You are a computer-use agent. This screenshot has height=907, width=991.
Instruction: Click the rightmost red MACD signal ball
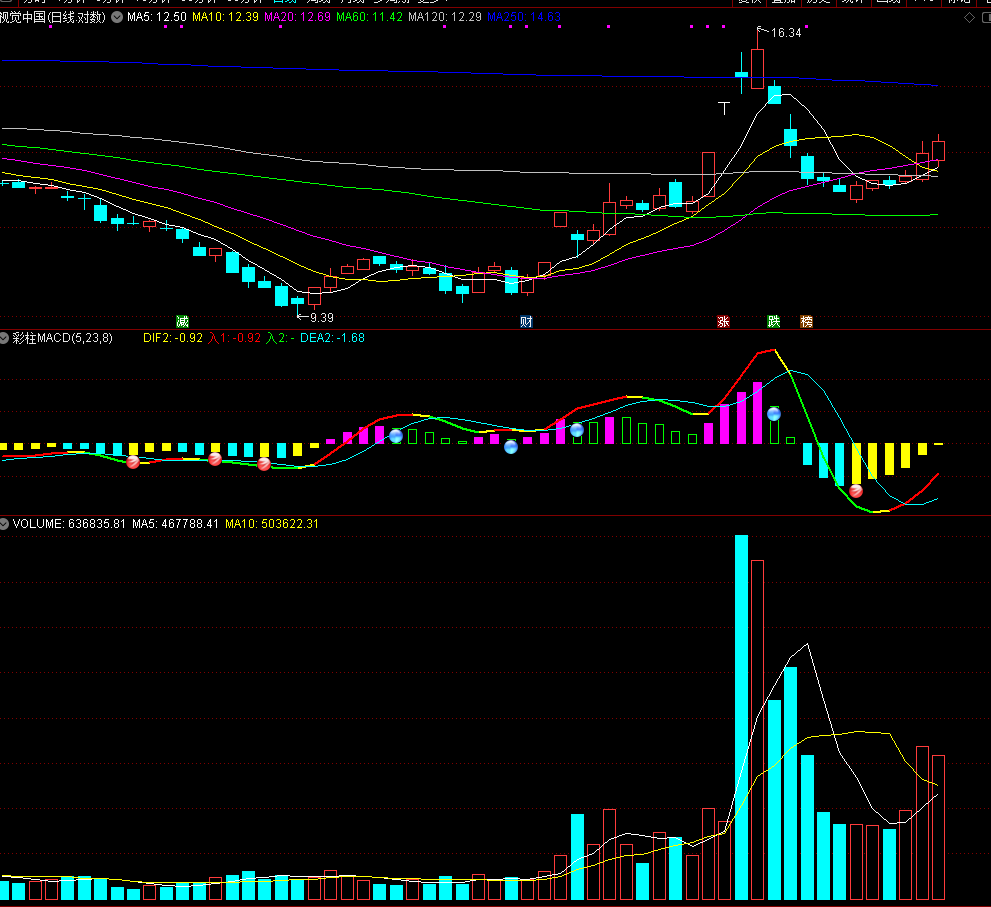tap(856, 491)
